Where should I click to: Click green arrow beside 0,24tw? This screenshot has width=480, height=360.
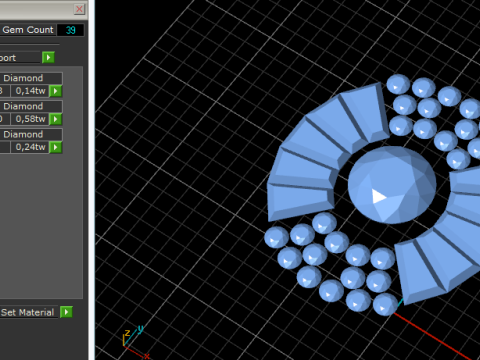pos(56,147)
